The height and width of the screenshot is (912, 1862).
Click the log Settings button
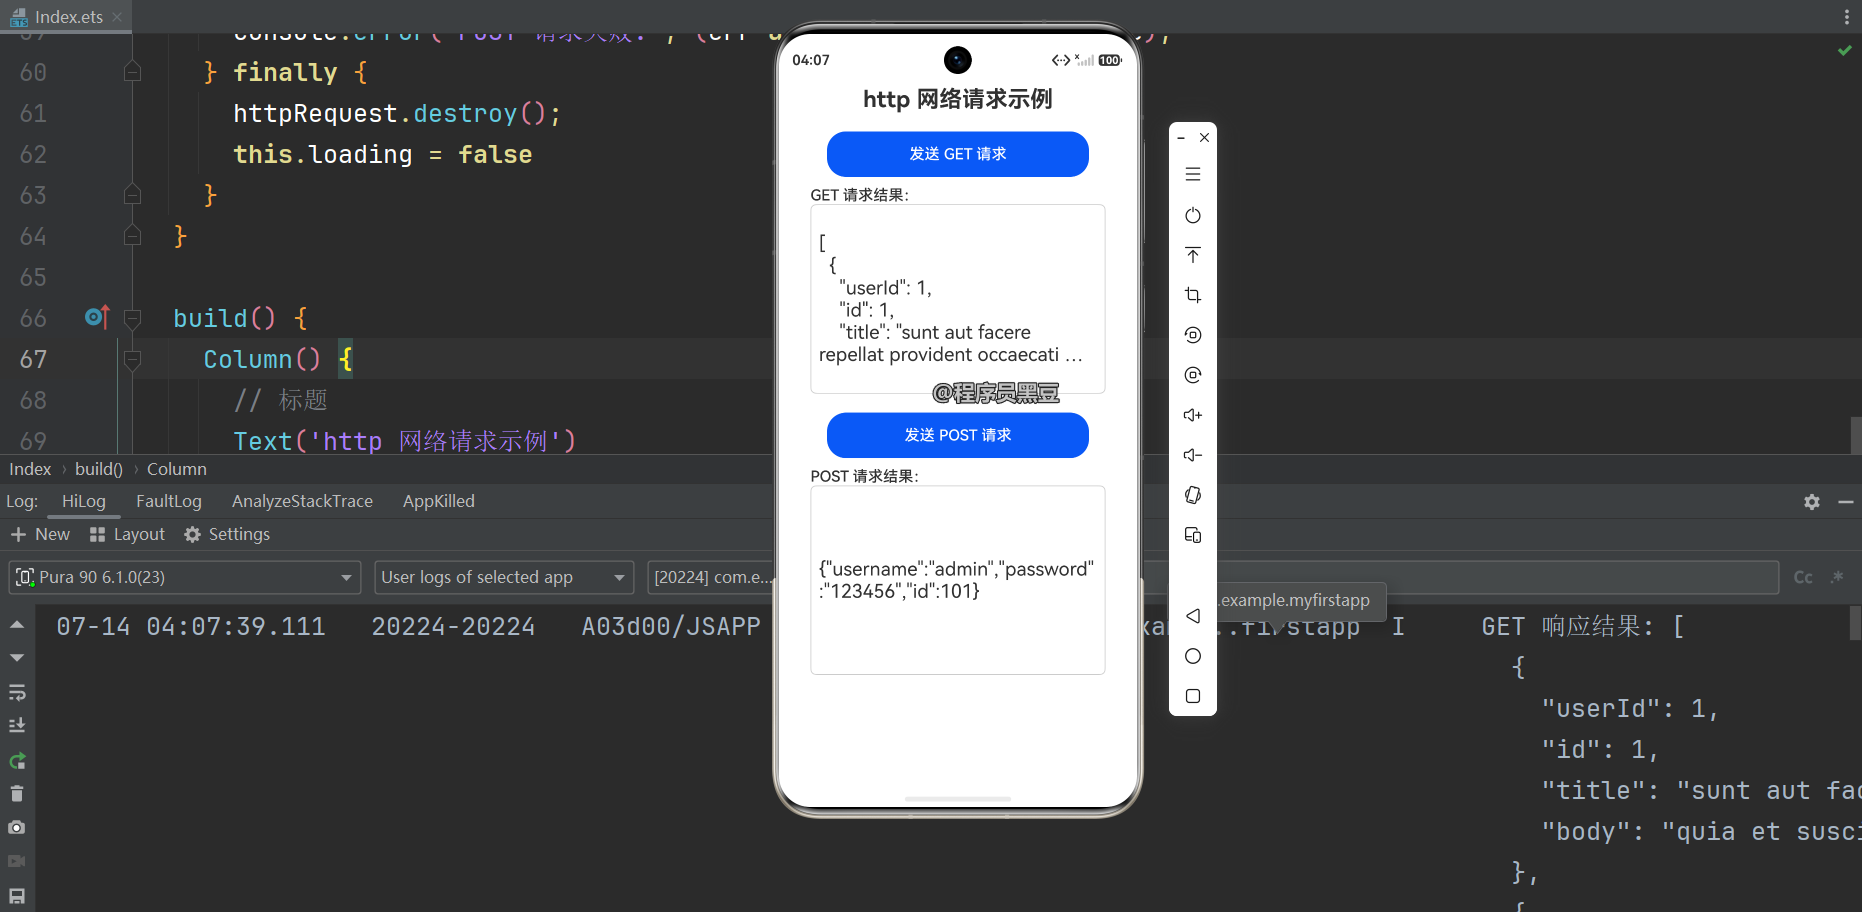pos(227,534)
